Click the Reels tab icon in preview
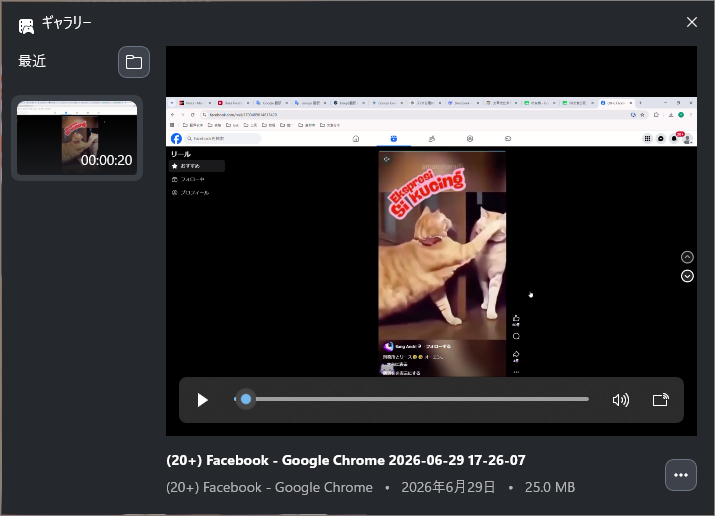715x516 pixels. 394,139
